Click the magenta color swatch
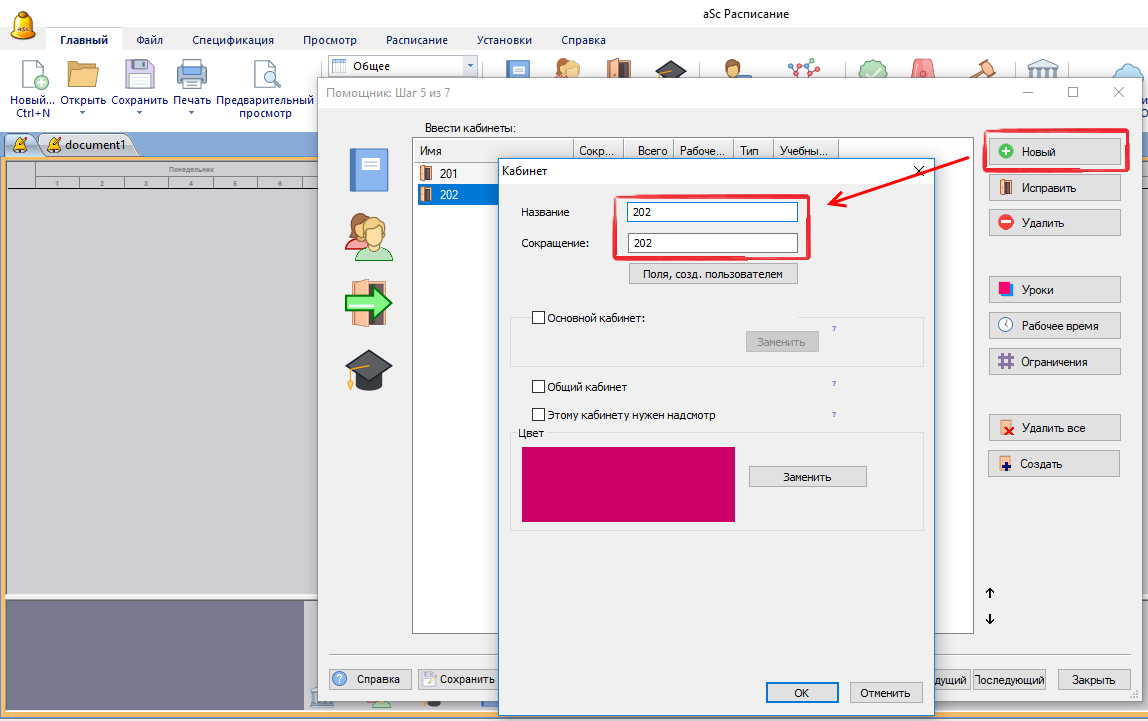The image size is (1148, 721). pyautogui.click(x=628, y=484)
